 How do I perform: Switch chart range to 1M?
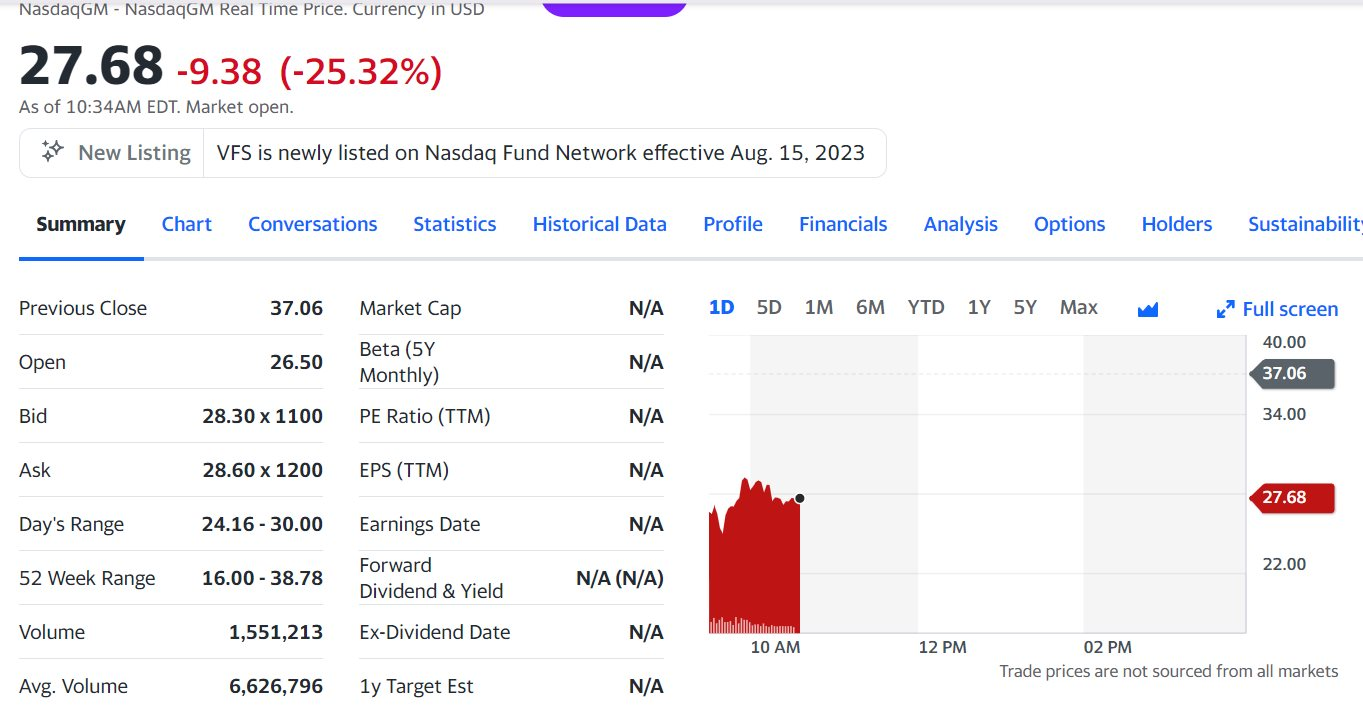[x=819, y=308]
